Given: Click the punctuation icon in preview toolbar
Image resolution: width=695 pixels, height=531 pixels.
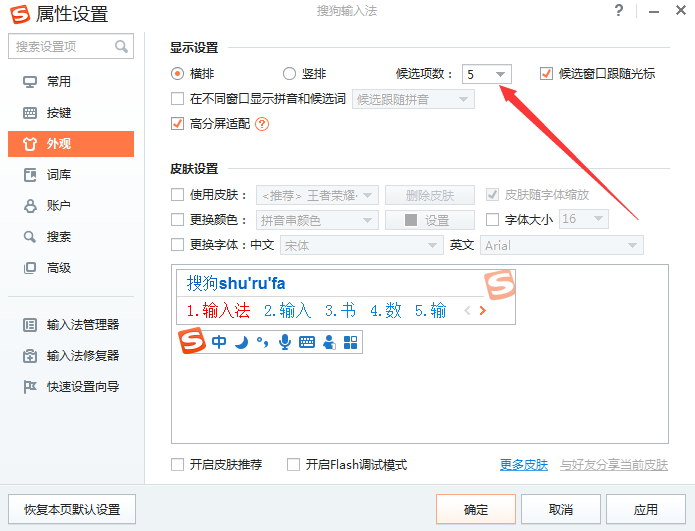Looking at the screenshot, I should [x=262, y=342].
